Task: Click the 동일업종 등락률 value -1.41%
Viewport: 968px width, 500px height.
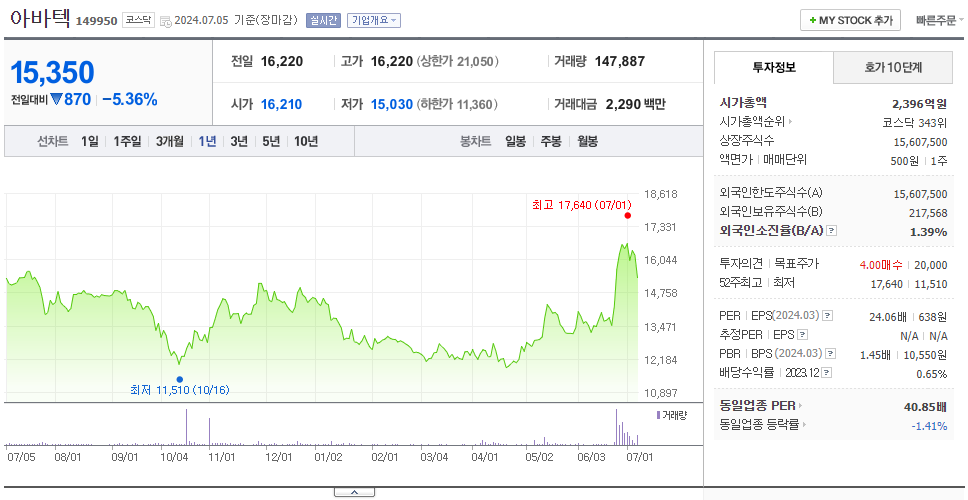Action: pos(929,425)
